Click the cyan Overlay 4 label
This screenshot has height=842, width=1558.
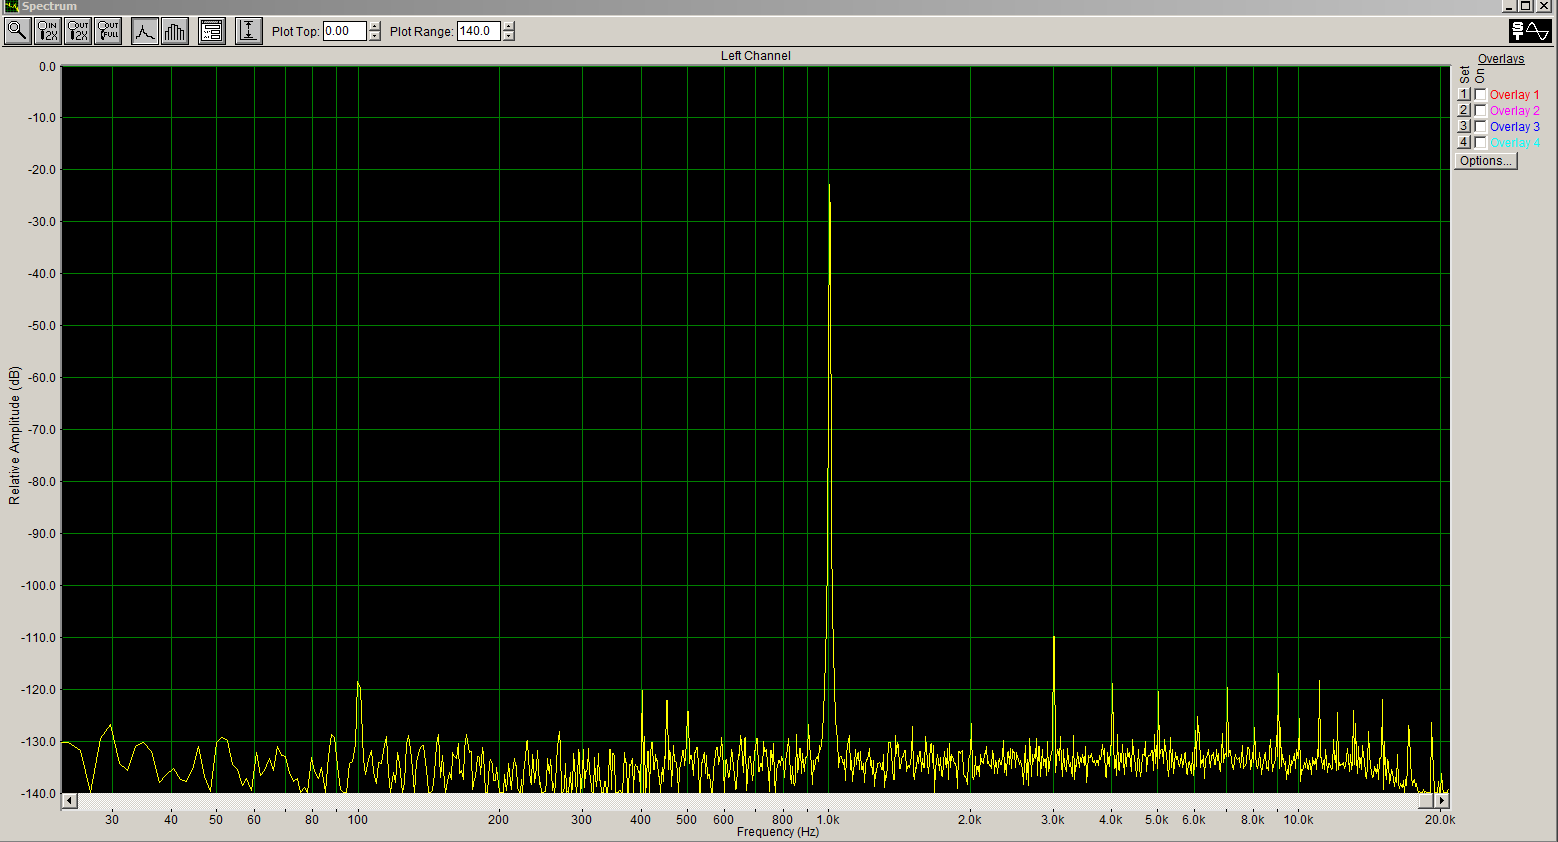1514,143
